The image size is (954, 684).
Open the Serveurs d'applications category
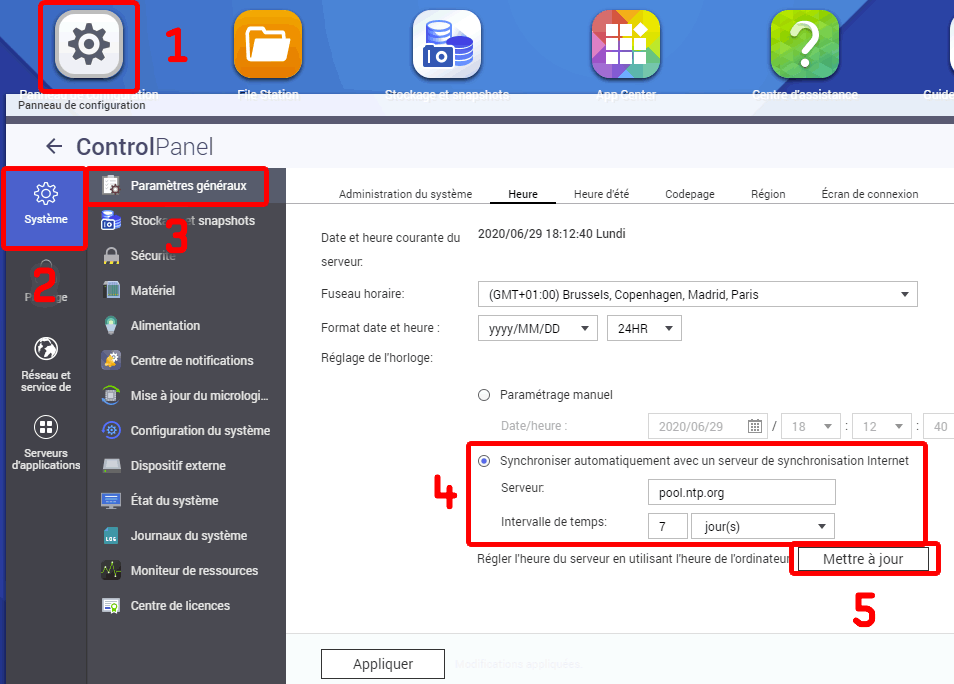tap(45, 443)
